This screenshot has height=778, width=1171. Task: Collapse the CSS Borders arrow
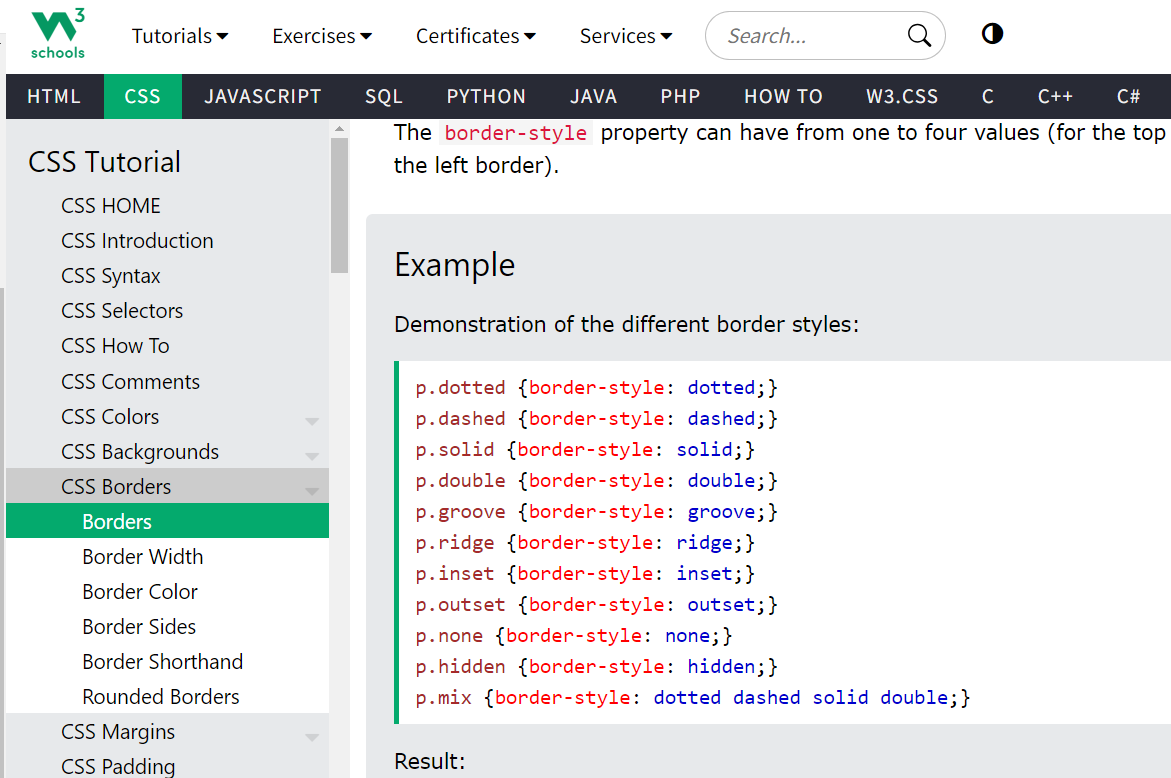coord(312,491)
